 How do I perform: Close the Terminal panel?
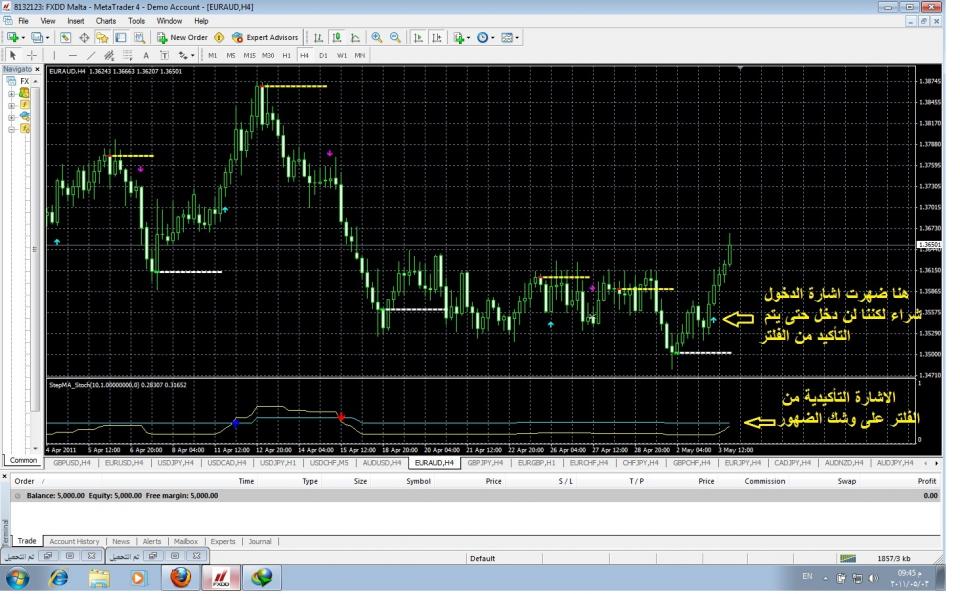(x=5, y=476)
